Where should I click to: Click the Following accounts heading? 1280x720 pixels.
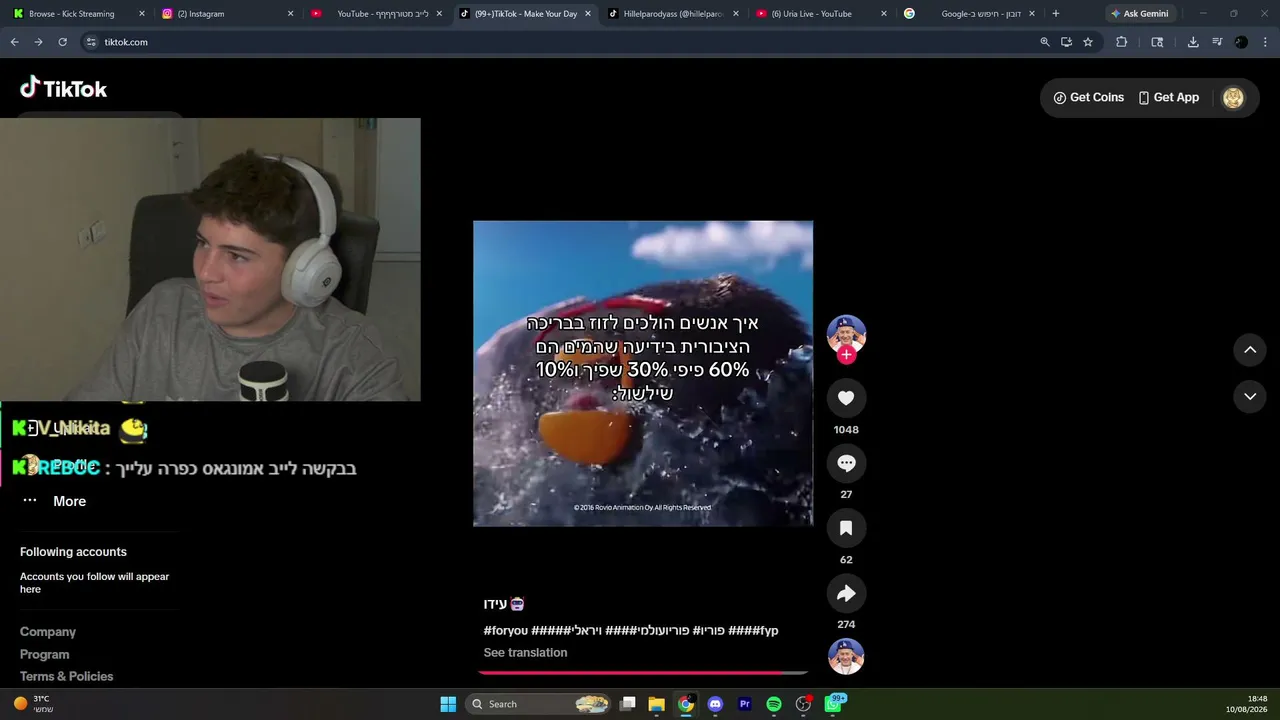(73, 552)
